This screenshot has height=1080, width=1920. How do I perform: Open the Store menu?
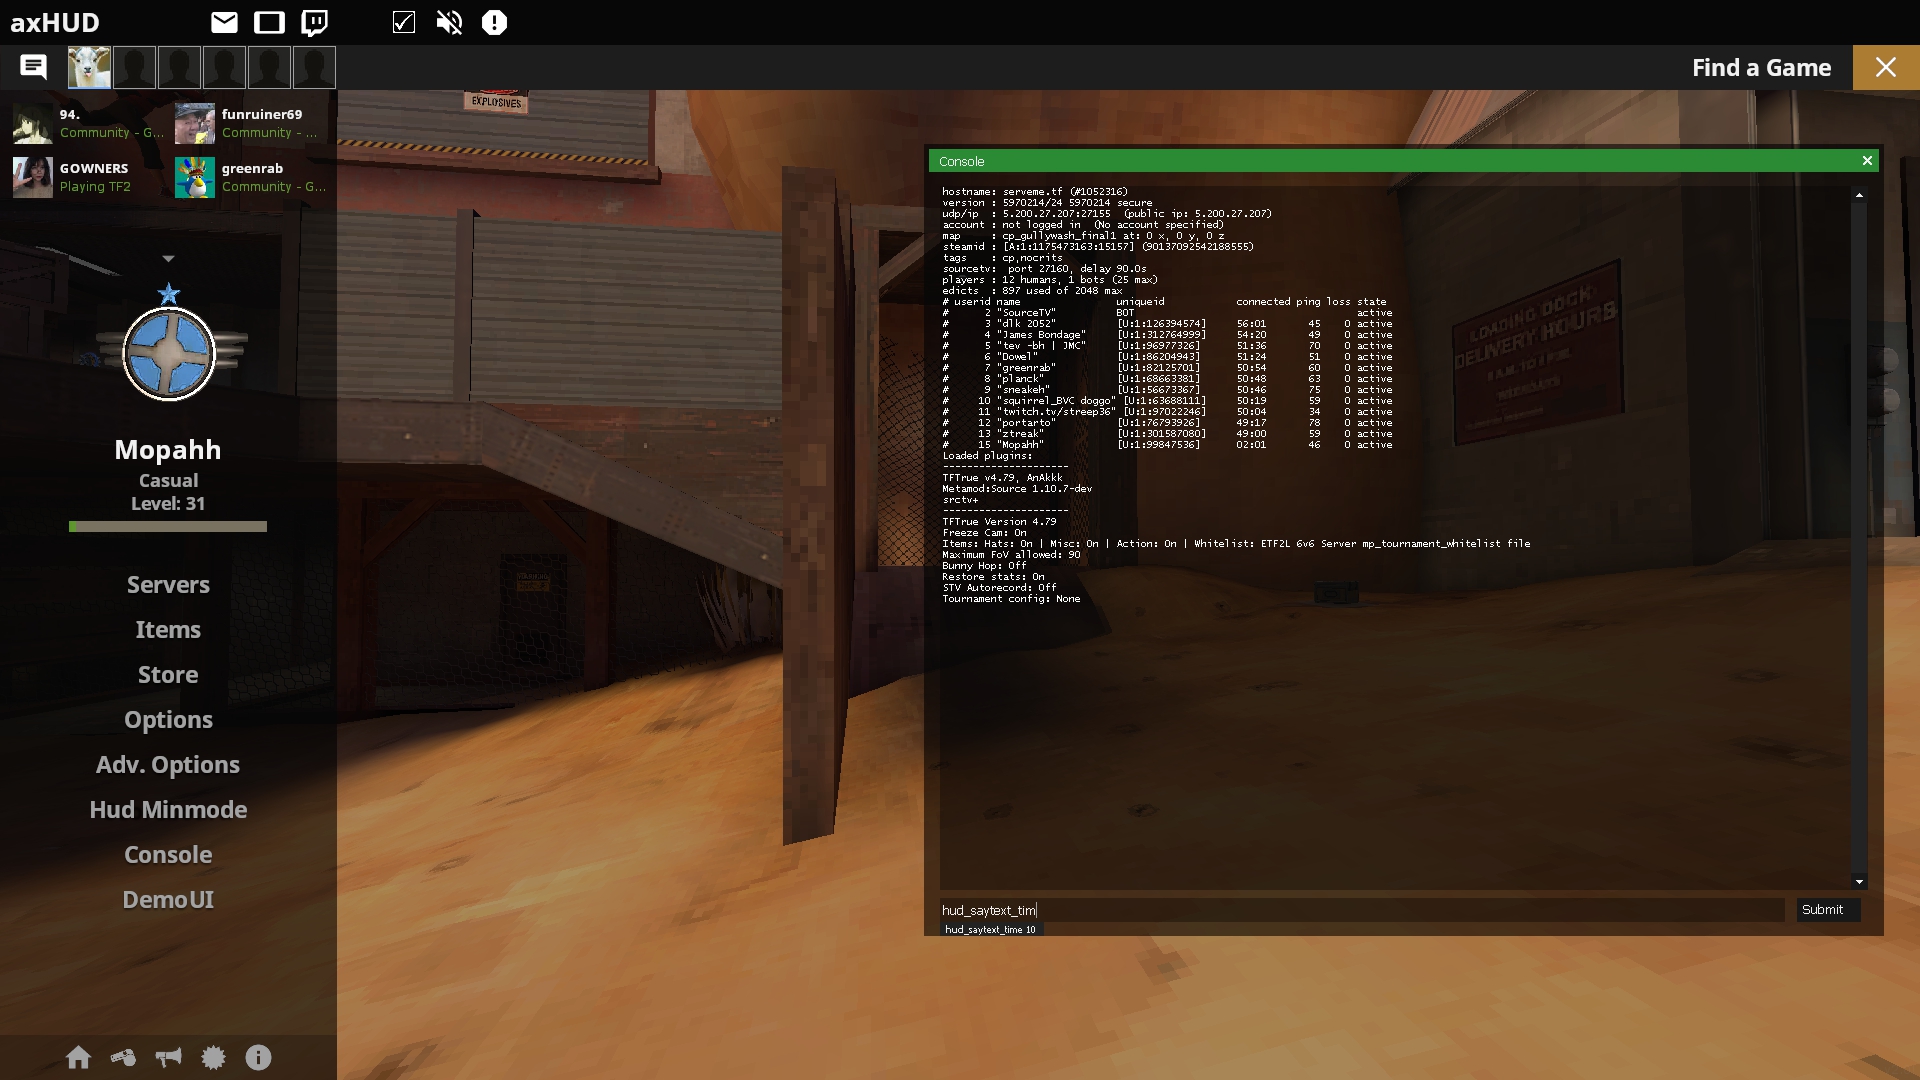pos(168,675)
